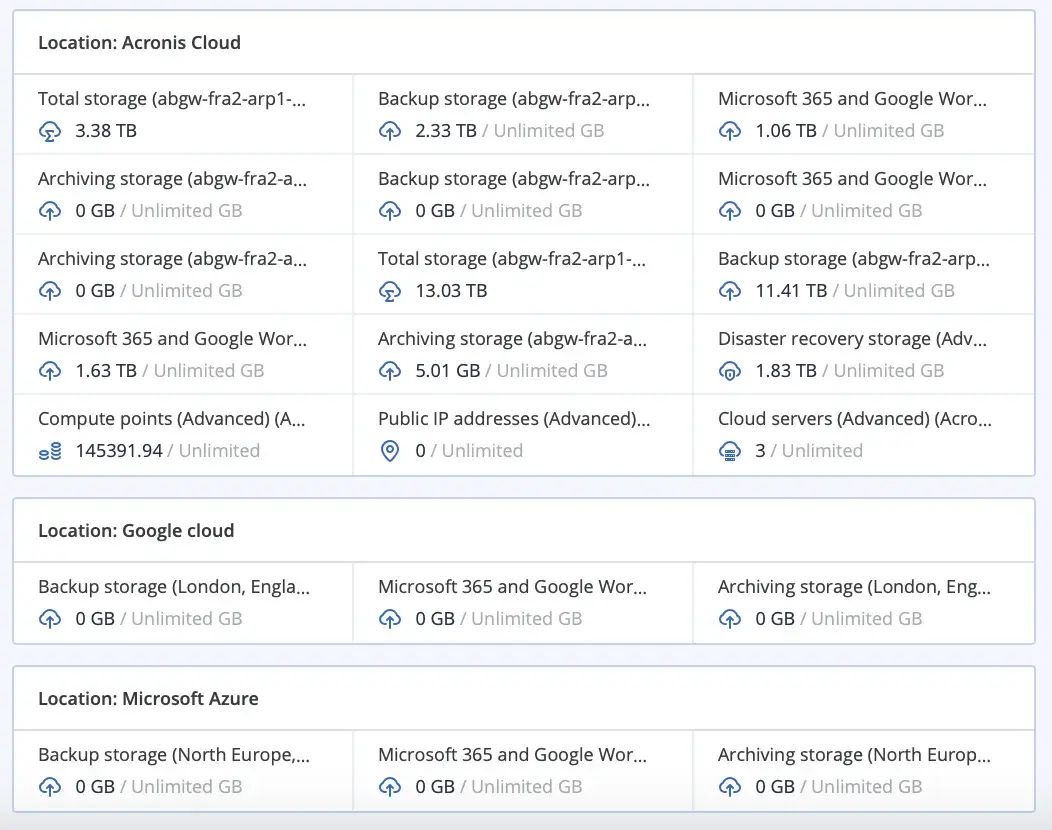Click cloud icon under Backup storage (London, England)
The width and height of the screenshot is (1052, 830).
click(50, 619)
